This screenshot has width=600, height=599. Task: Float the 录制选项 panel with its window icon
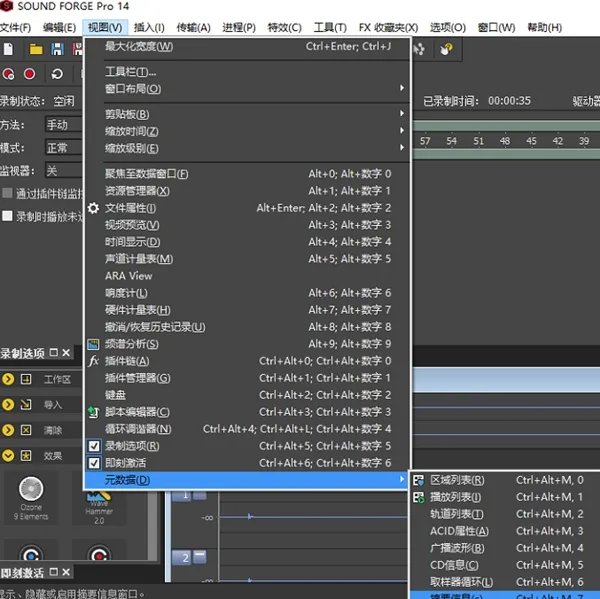pos(54,352)
